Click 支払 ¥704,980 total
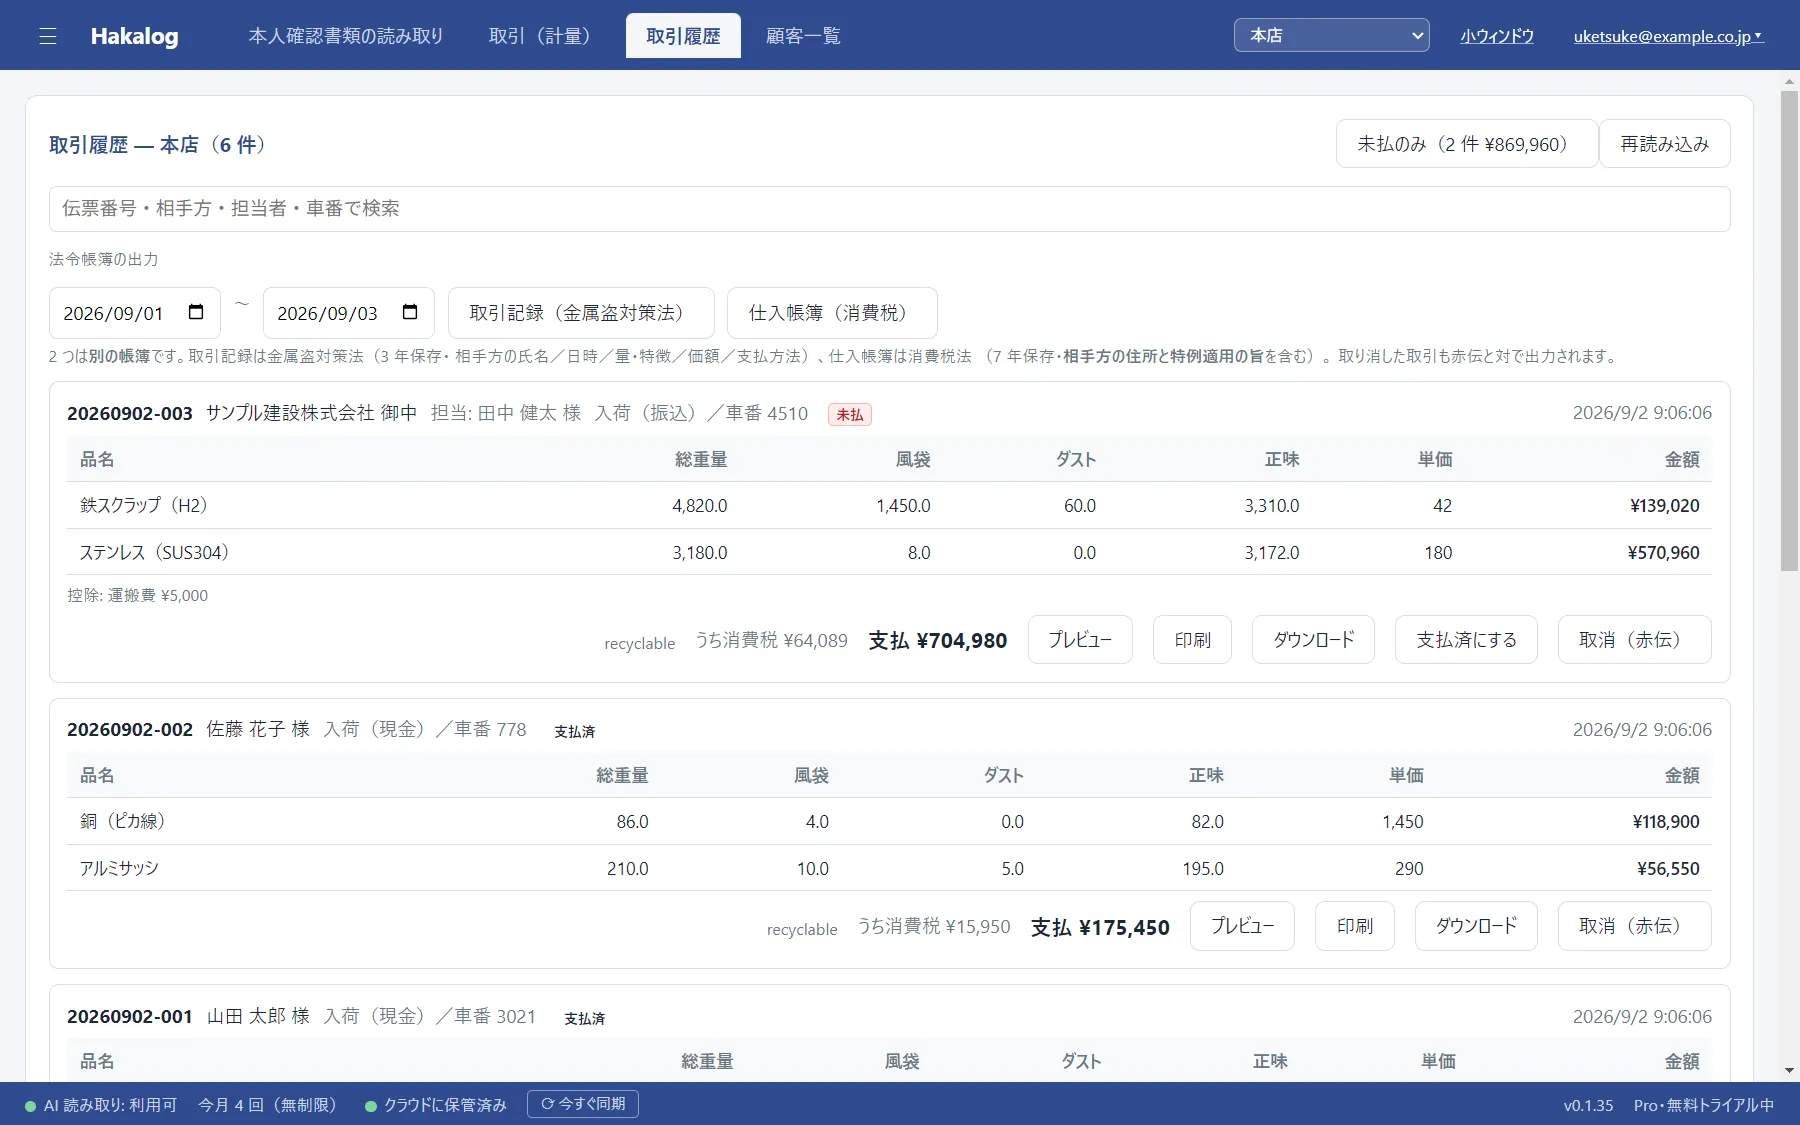Viewport: 1800px width, 1125px height. [937, 640]
